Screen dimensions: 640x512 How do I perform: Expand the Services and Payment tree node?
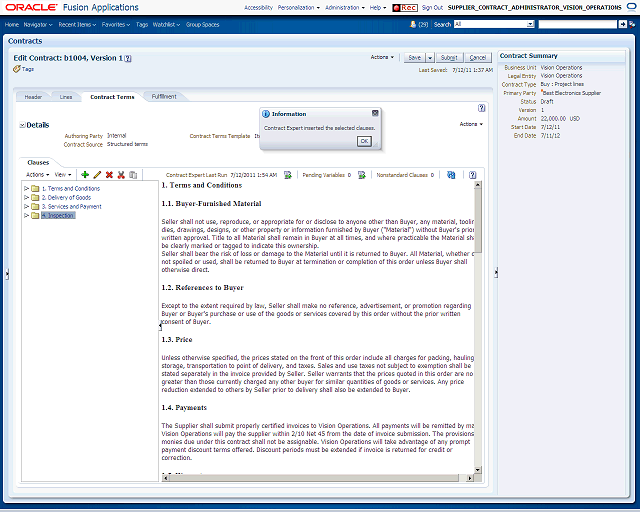(x=27, y=207)
